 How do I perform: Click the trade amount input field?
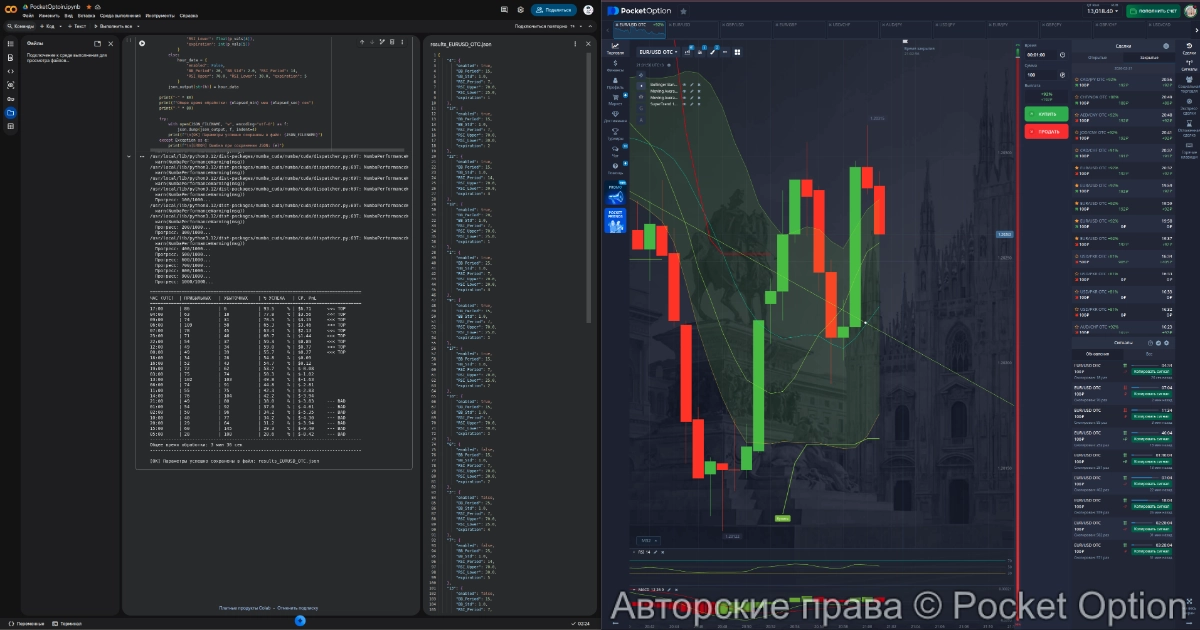[1040, 75]
